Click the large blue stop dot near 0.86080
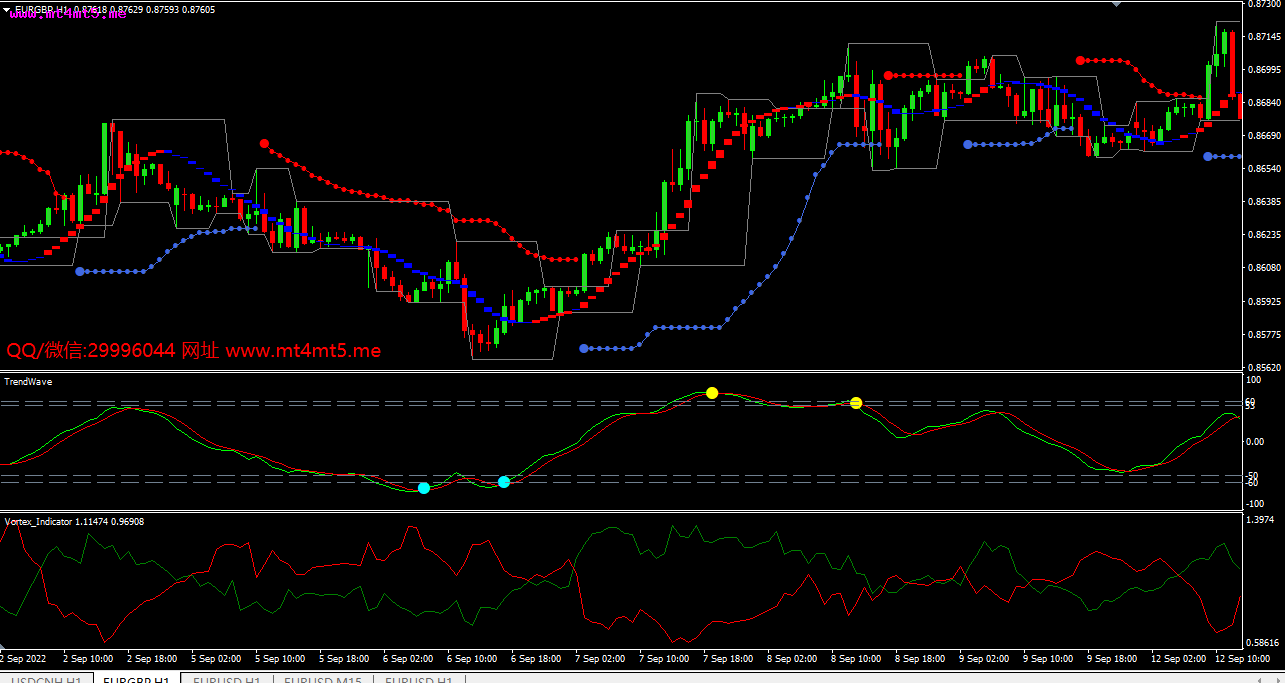The width and height of the screenshot is (1285, 683). [x=80, y=271]
